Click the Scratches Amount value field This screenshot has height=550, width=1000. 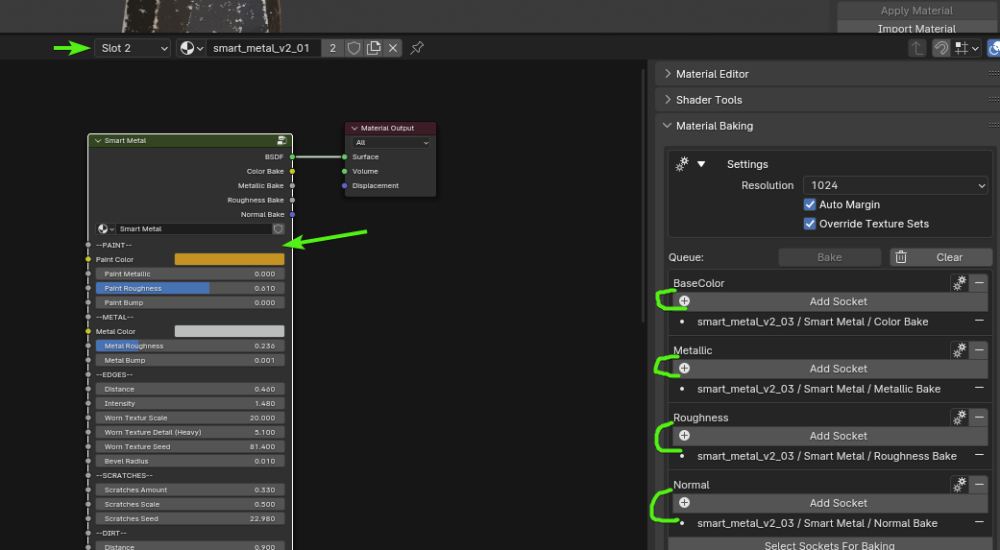pos(190,490)
